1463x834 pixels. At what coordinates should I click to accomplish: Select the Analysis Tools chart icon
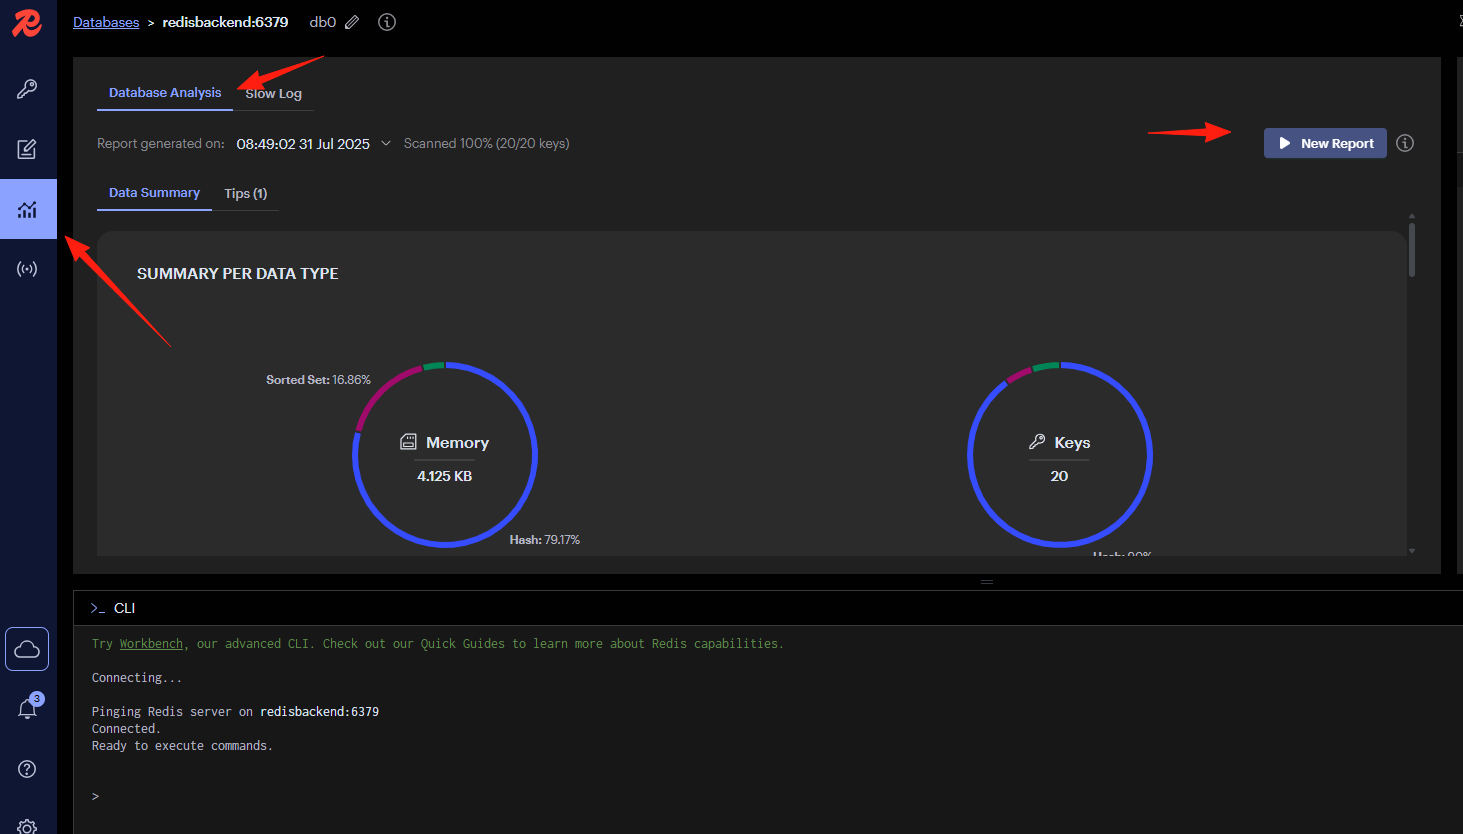click(27, 209)
